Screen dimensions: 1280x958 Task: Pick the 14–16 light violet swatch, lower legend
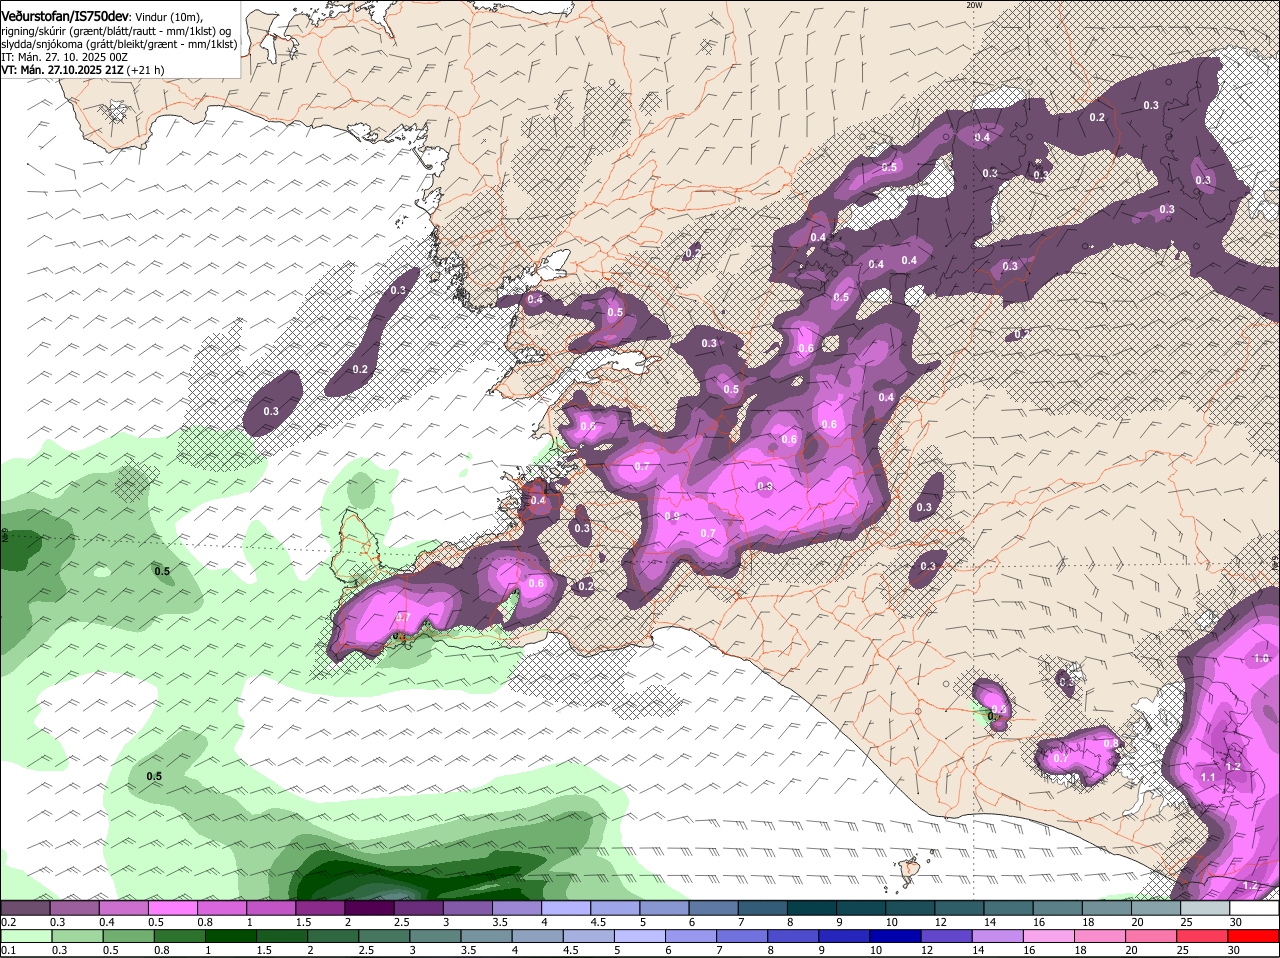(999, 935)
